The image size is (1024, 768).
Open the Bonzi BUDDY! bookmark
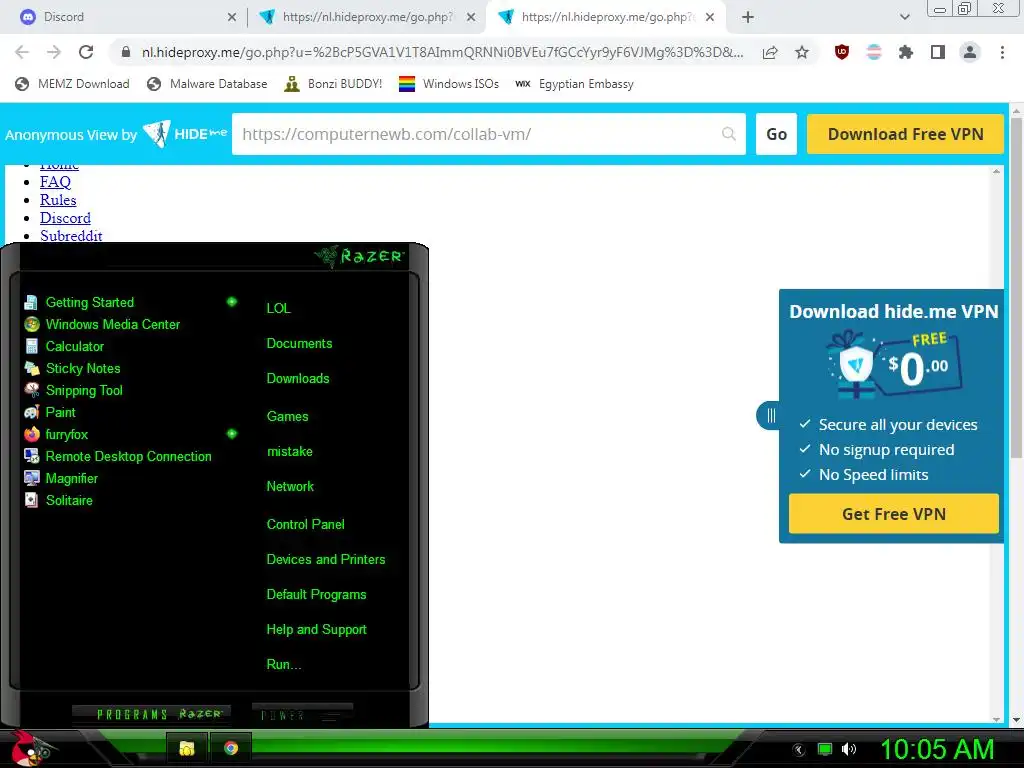point(333,84)
